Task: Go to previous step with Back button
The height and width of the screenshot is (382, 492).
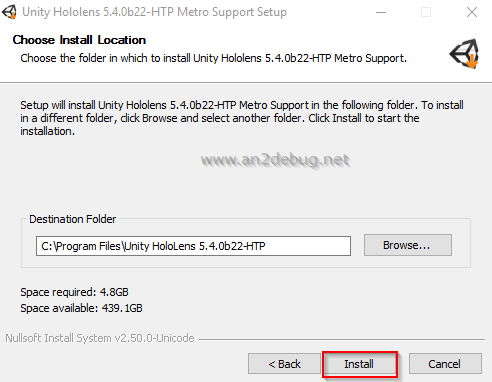Action: pyautogui.click(x=284, y=364)
